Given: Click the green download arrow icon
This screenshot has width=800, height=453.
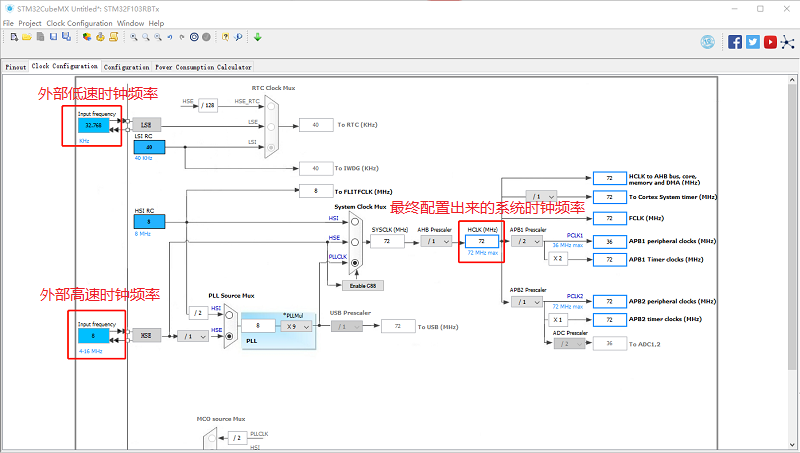Looking at the screenshot, I should [x=258, y=38].
